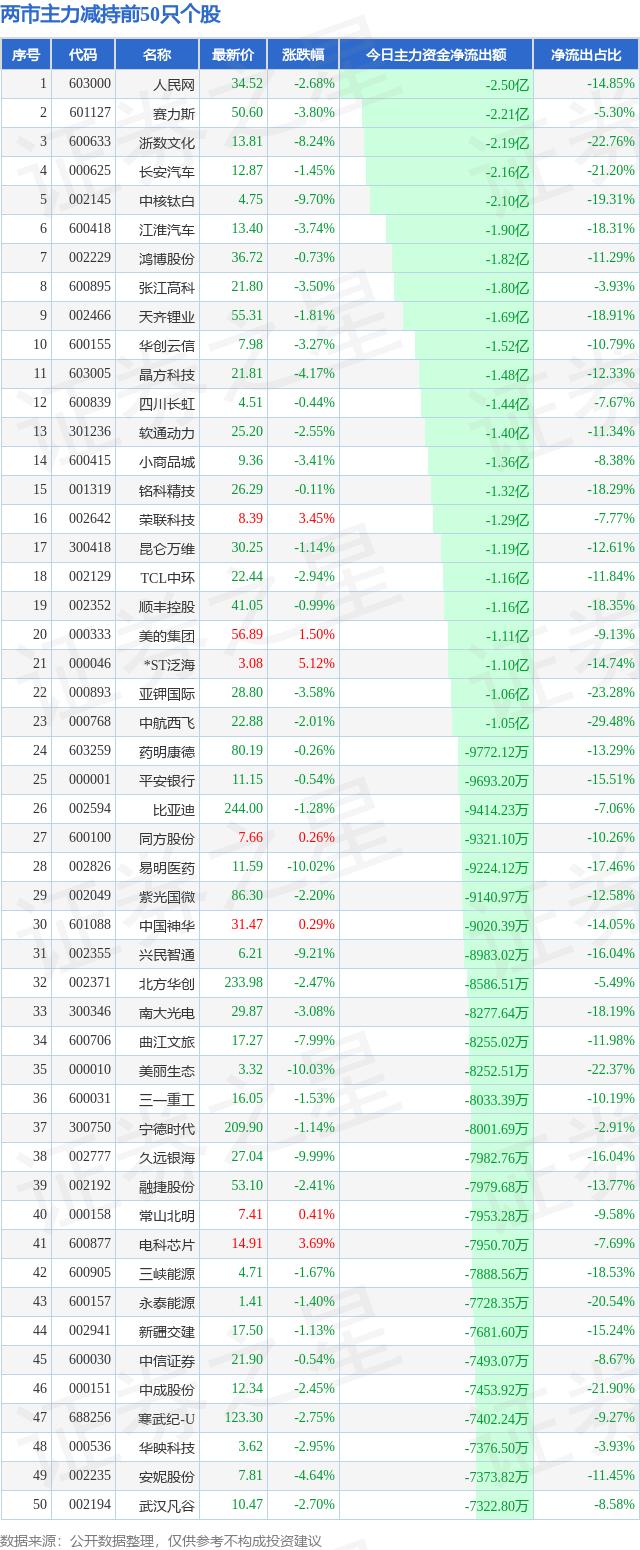Viewport: 640px width, 1550px height.
Task: Click stock name 中国神华
Action: [167, 925]
